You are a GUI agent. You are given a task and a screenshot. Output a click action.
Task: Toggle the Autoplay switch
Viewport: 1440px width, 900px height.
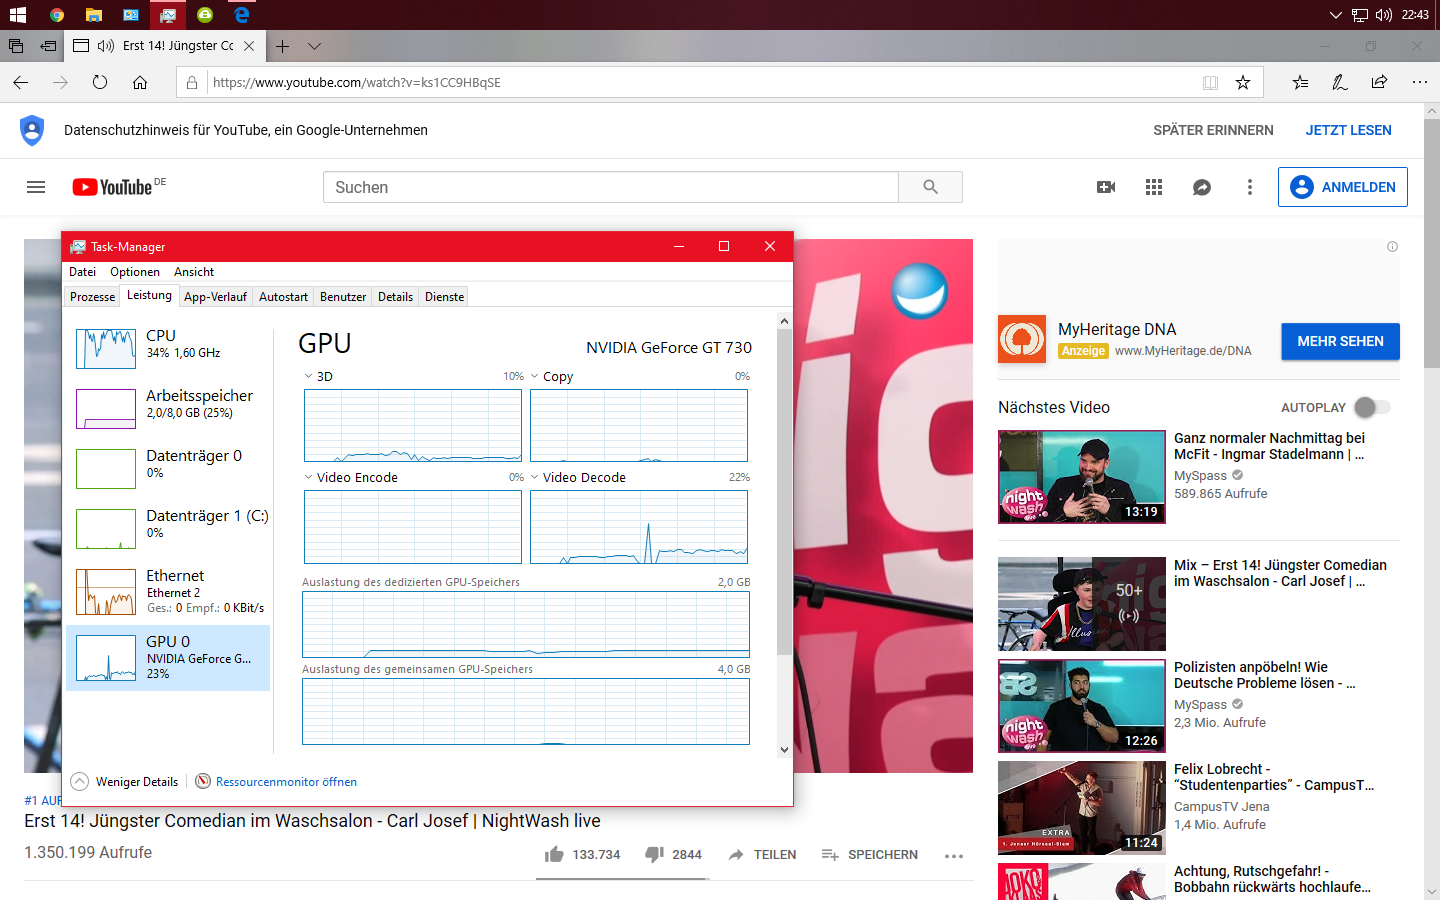click(1372, 407)
